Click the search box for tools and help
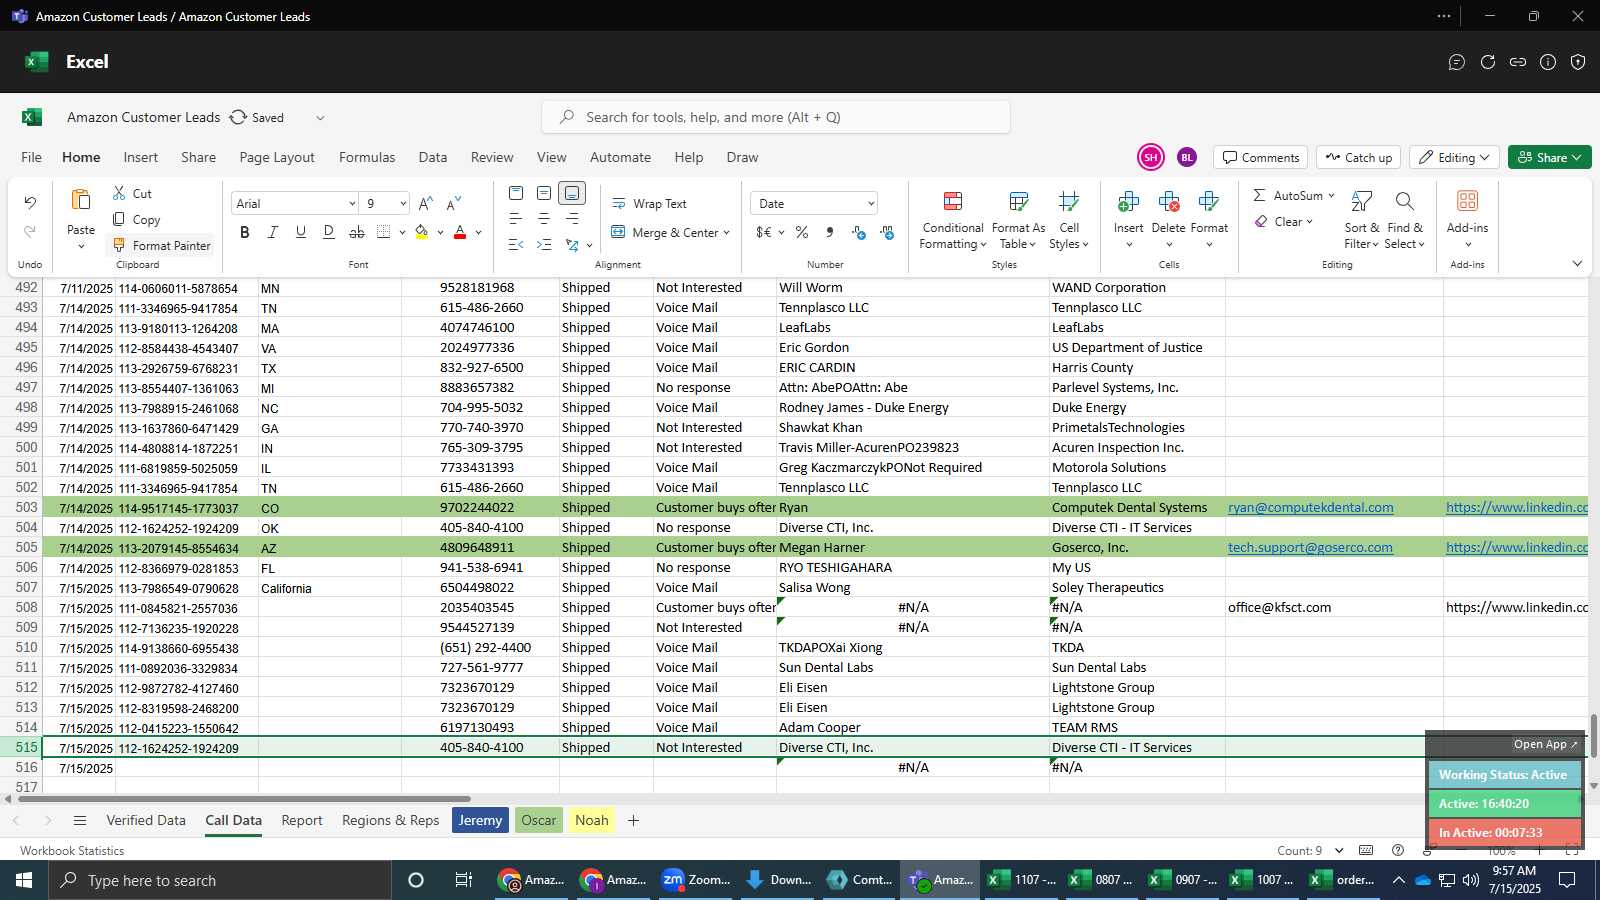1600x900 pixels. [x=776, y=117]
